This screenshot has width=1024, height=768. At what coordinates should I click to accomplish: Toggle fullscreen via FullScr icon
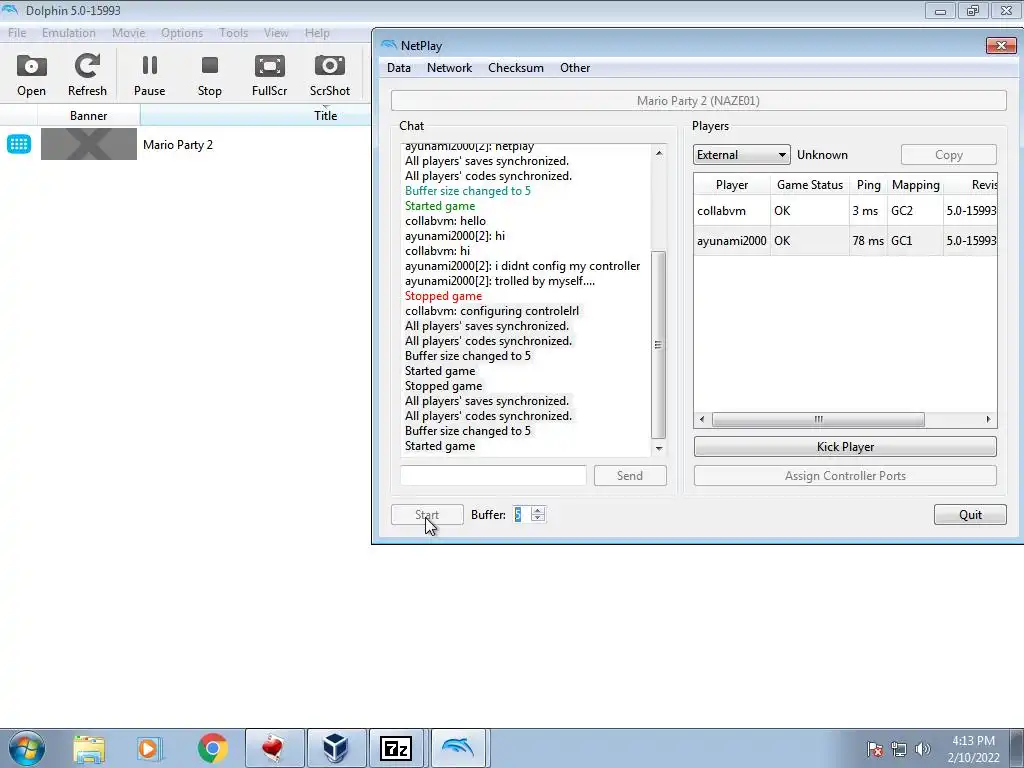270,75
